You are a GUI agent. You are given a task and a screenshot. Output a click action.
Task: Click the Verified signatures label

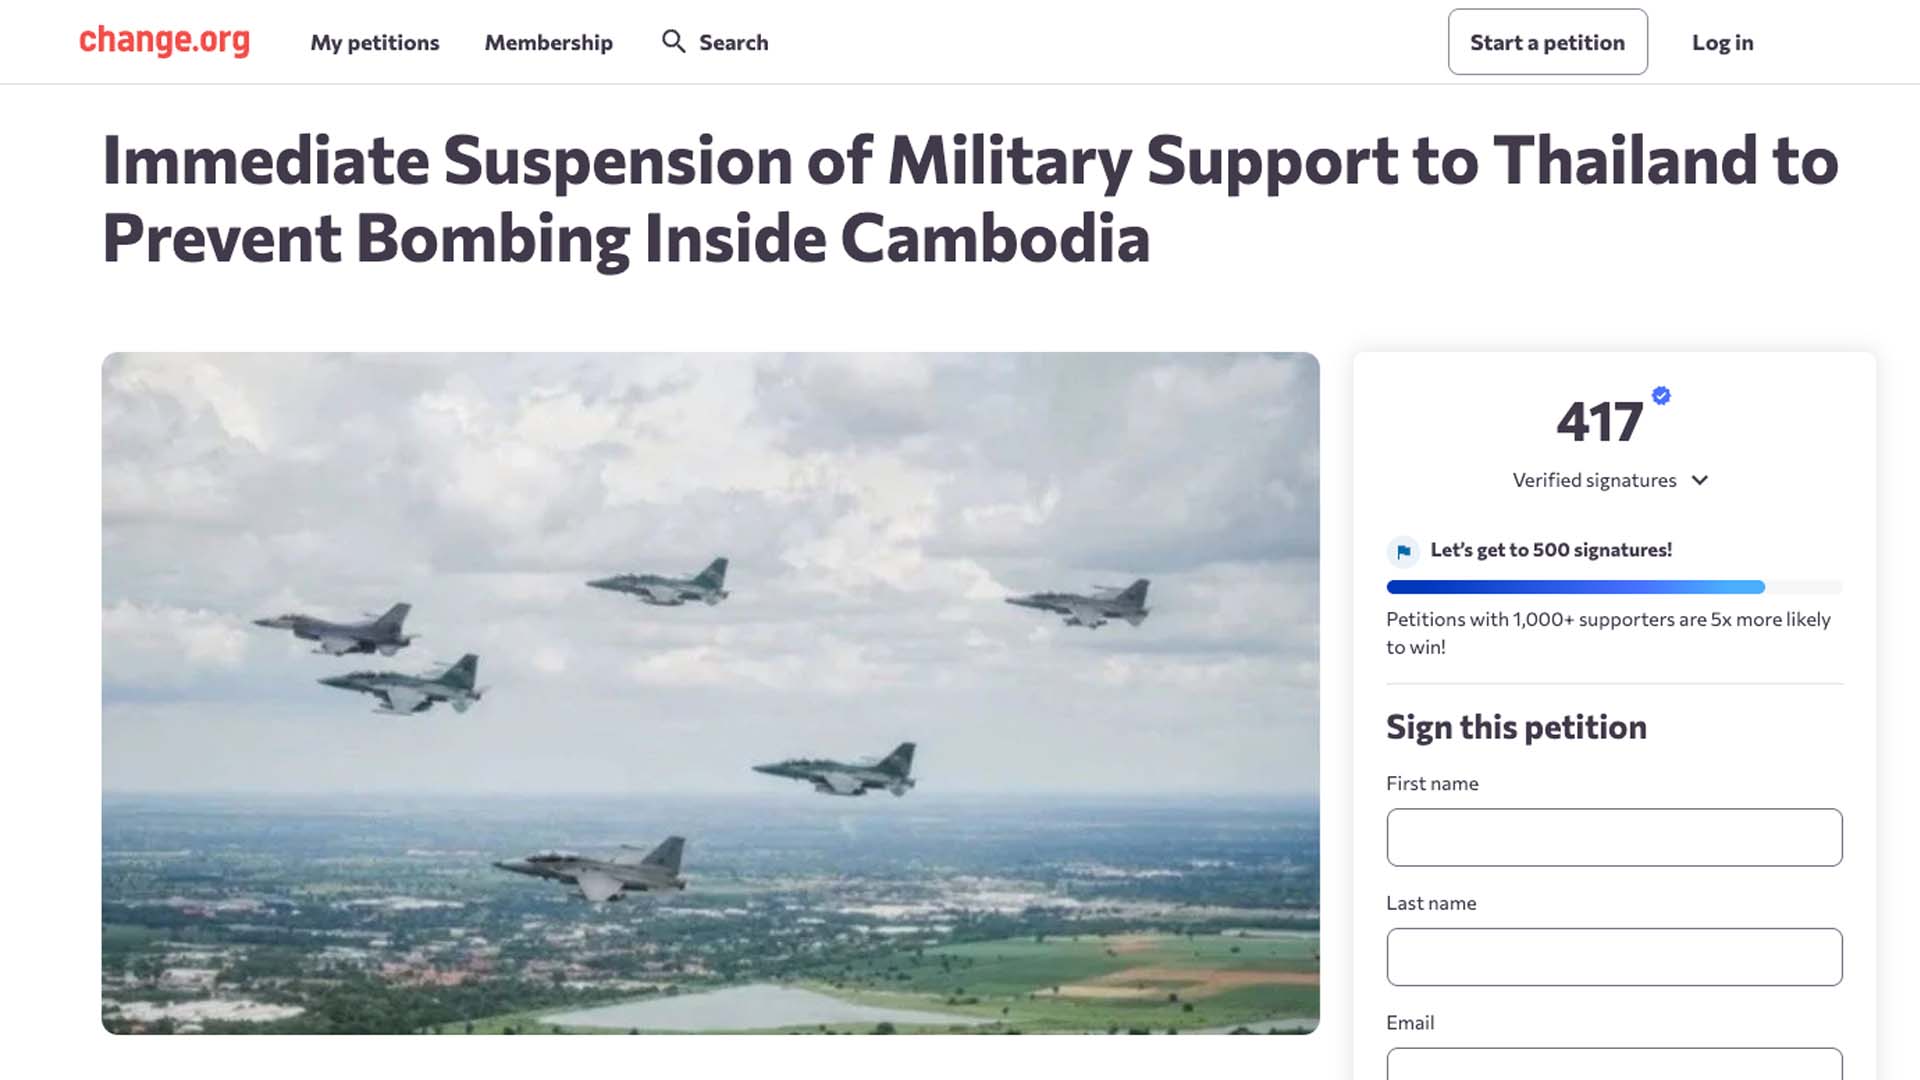[1594, 480]
